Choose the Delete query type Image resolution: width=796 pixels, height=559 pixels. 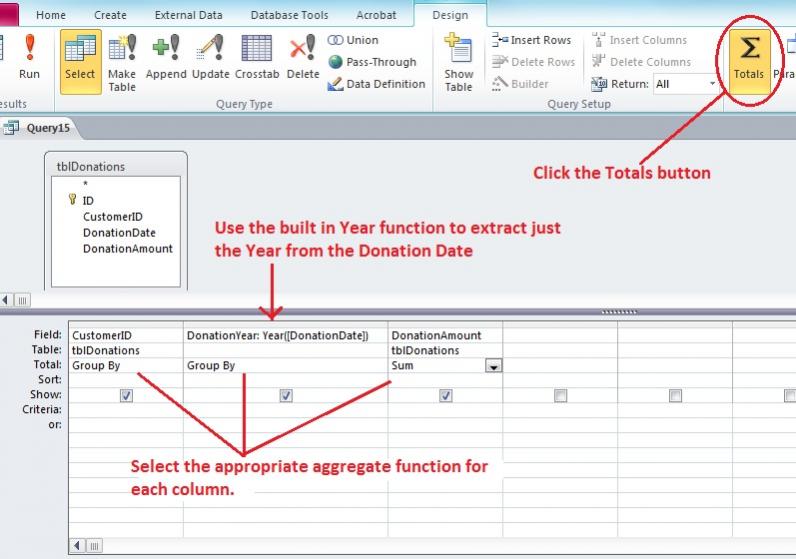point(303,57)
